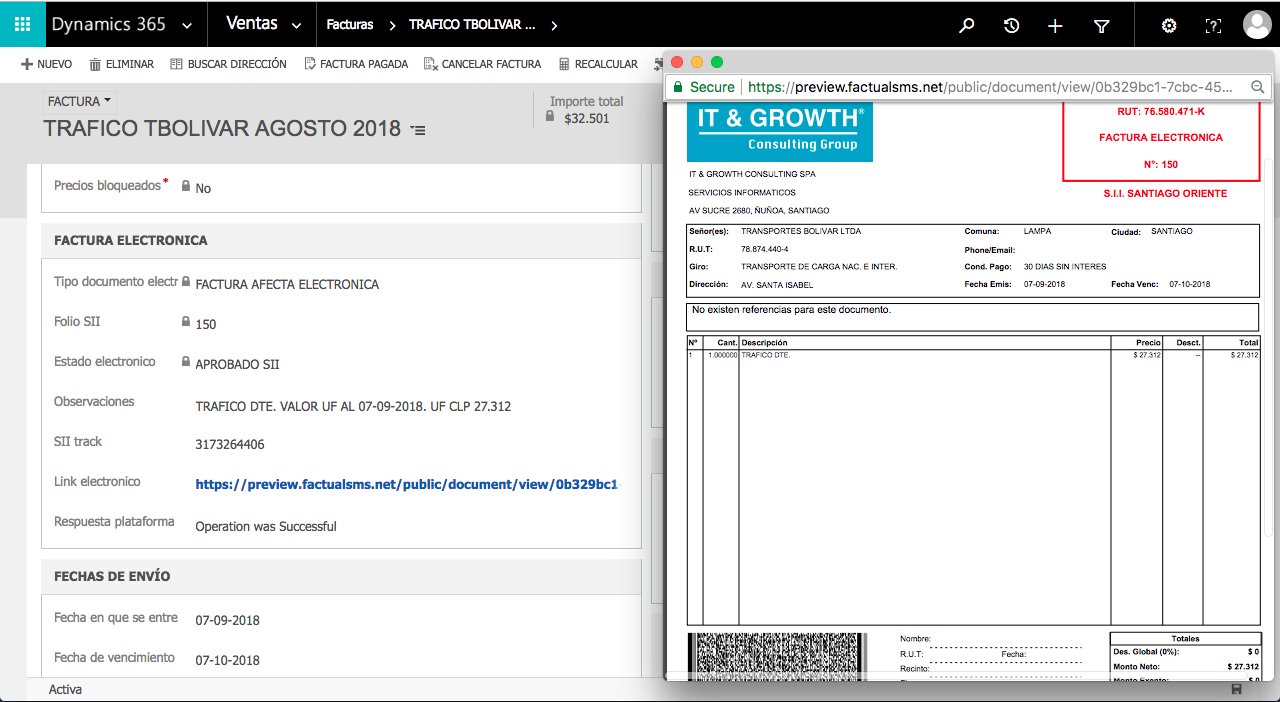The width and height of the screenshot is (1280, 702).
Task: Click BUSCAR DIRECCIÓN command
Action: (228, 64)
